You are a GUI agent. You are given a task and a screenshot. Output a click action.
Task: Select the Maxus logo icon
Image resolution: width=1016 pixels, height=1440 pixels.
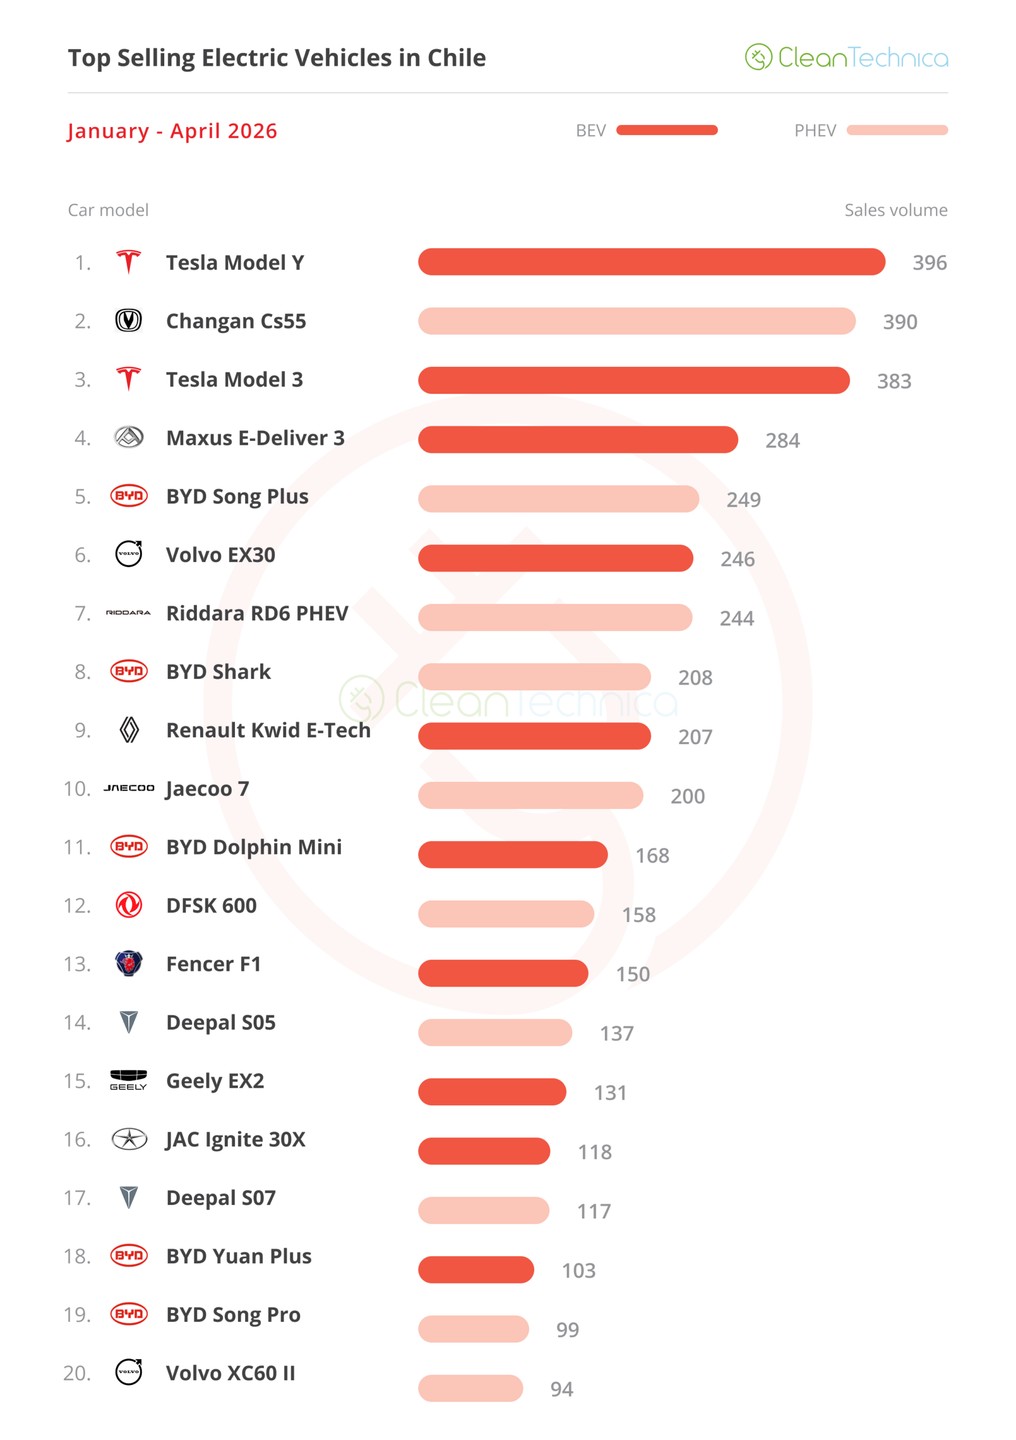[x=128, y=437]
